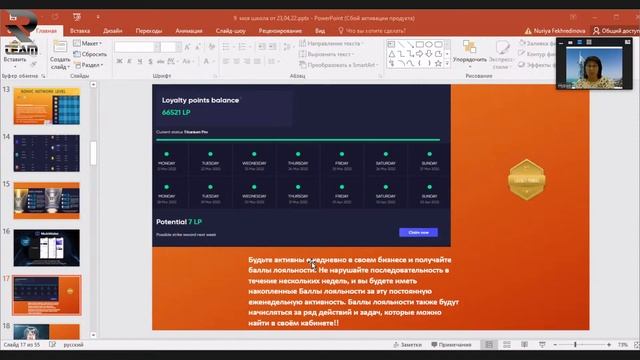Decrease the list indent level

[262, 47]
